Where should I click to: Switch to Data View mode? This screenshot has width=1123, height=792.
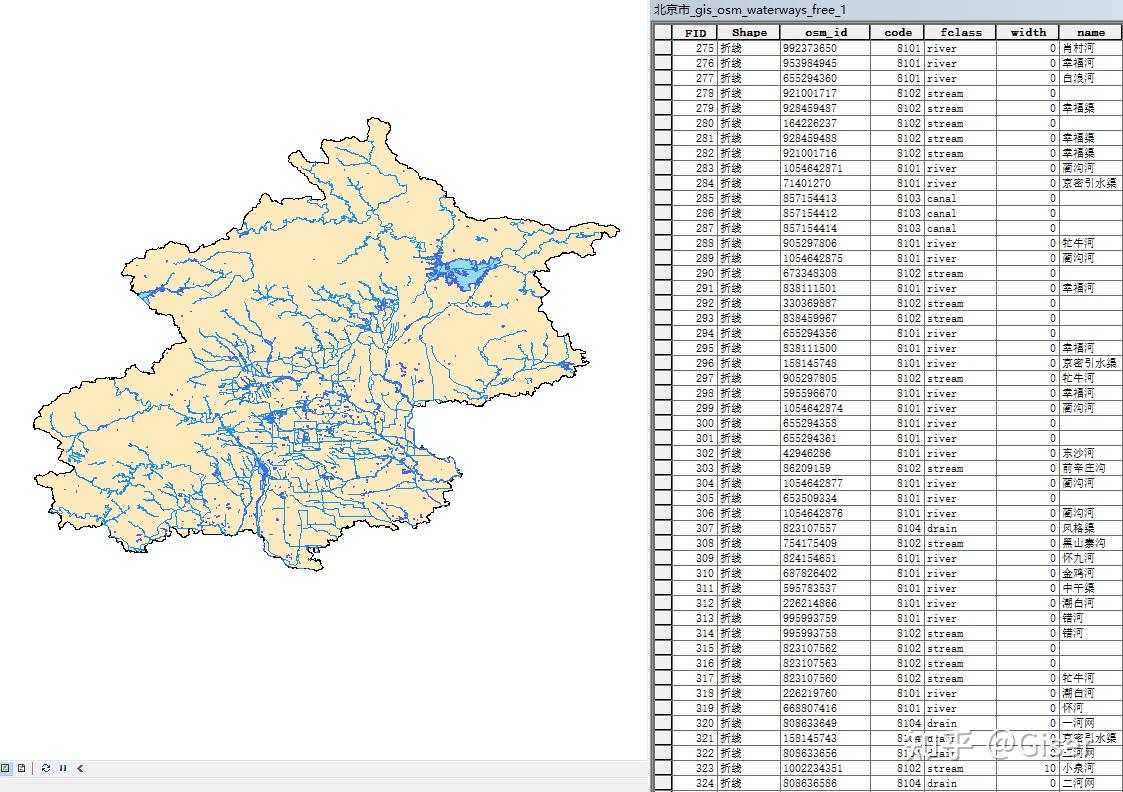6,768
